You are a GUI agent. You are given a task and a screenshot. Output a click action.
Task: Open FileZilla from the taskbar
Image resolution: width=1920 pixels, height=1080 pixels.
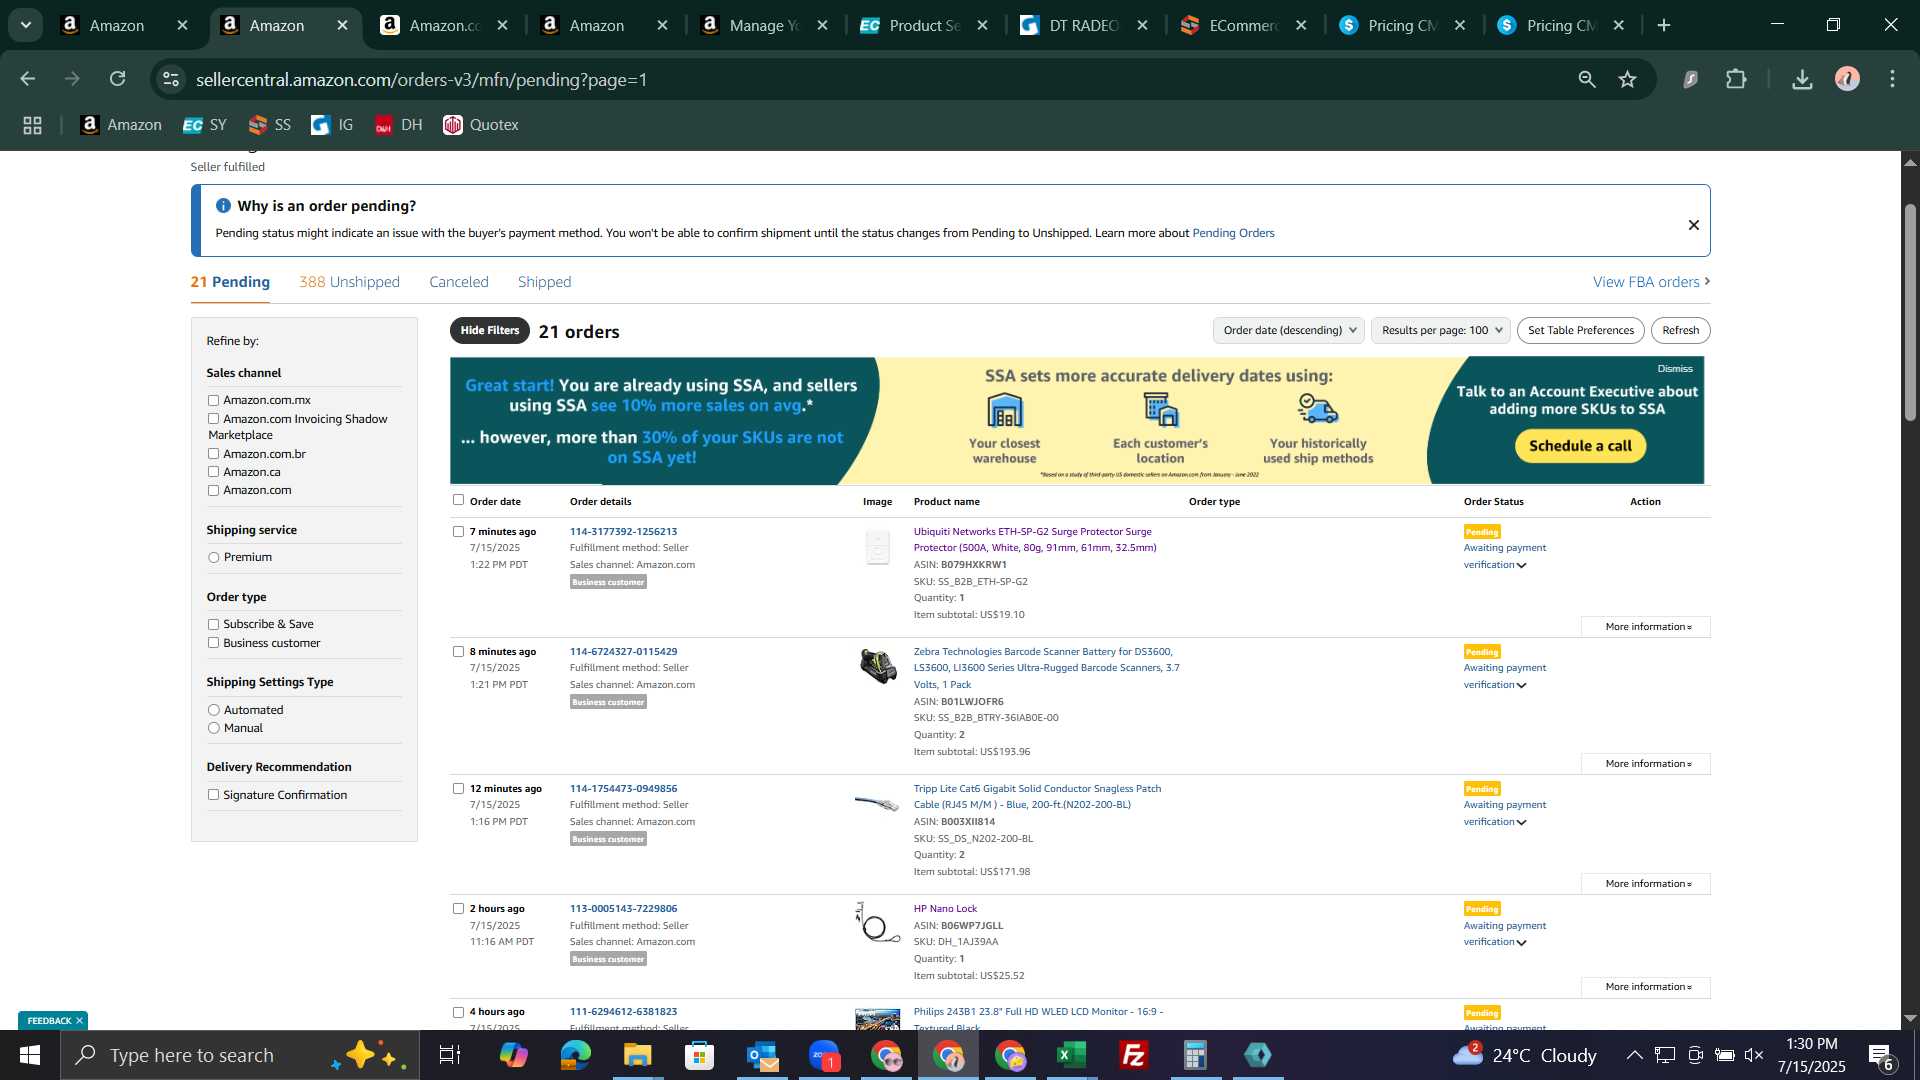1134,1055
